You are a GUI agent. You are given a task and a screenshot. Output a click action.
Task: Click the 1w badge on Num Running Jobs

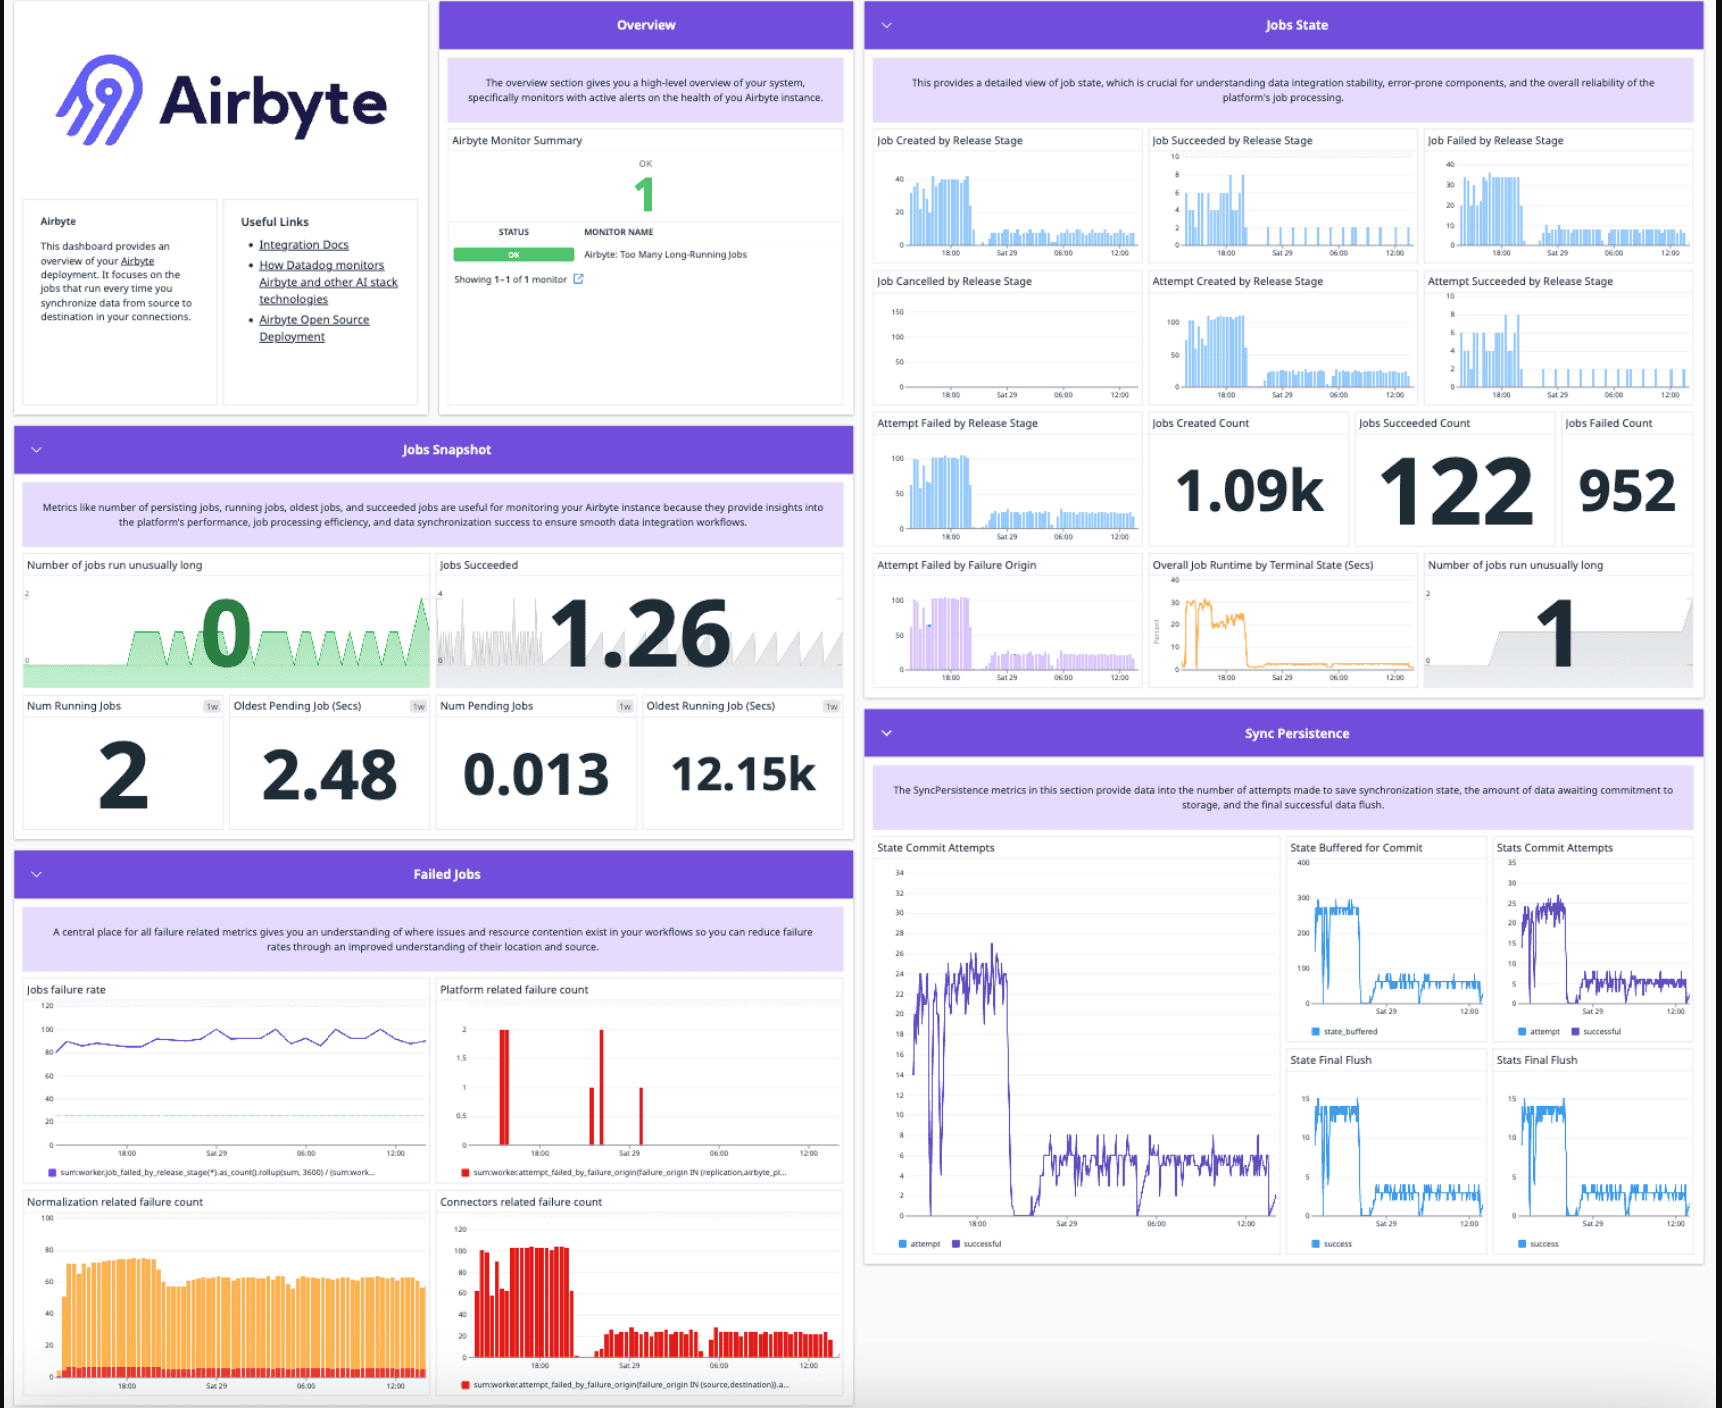pyautogui.click(x=211, y=707)
